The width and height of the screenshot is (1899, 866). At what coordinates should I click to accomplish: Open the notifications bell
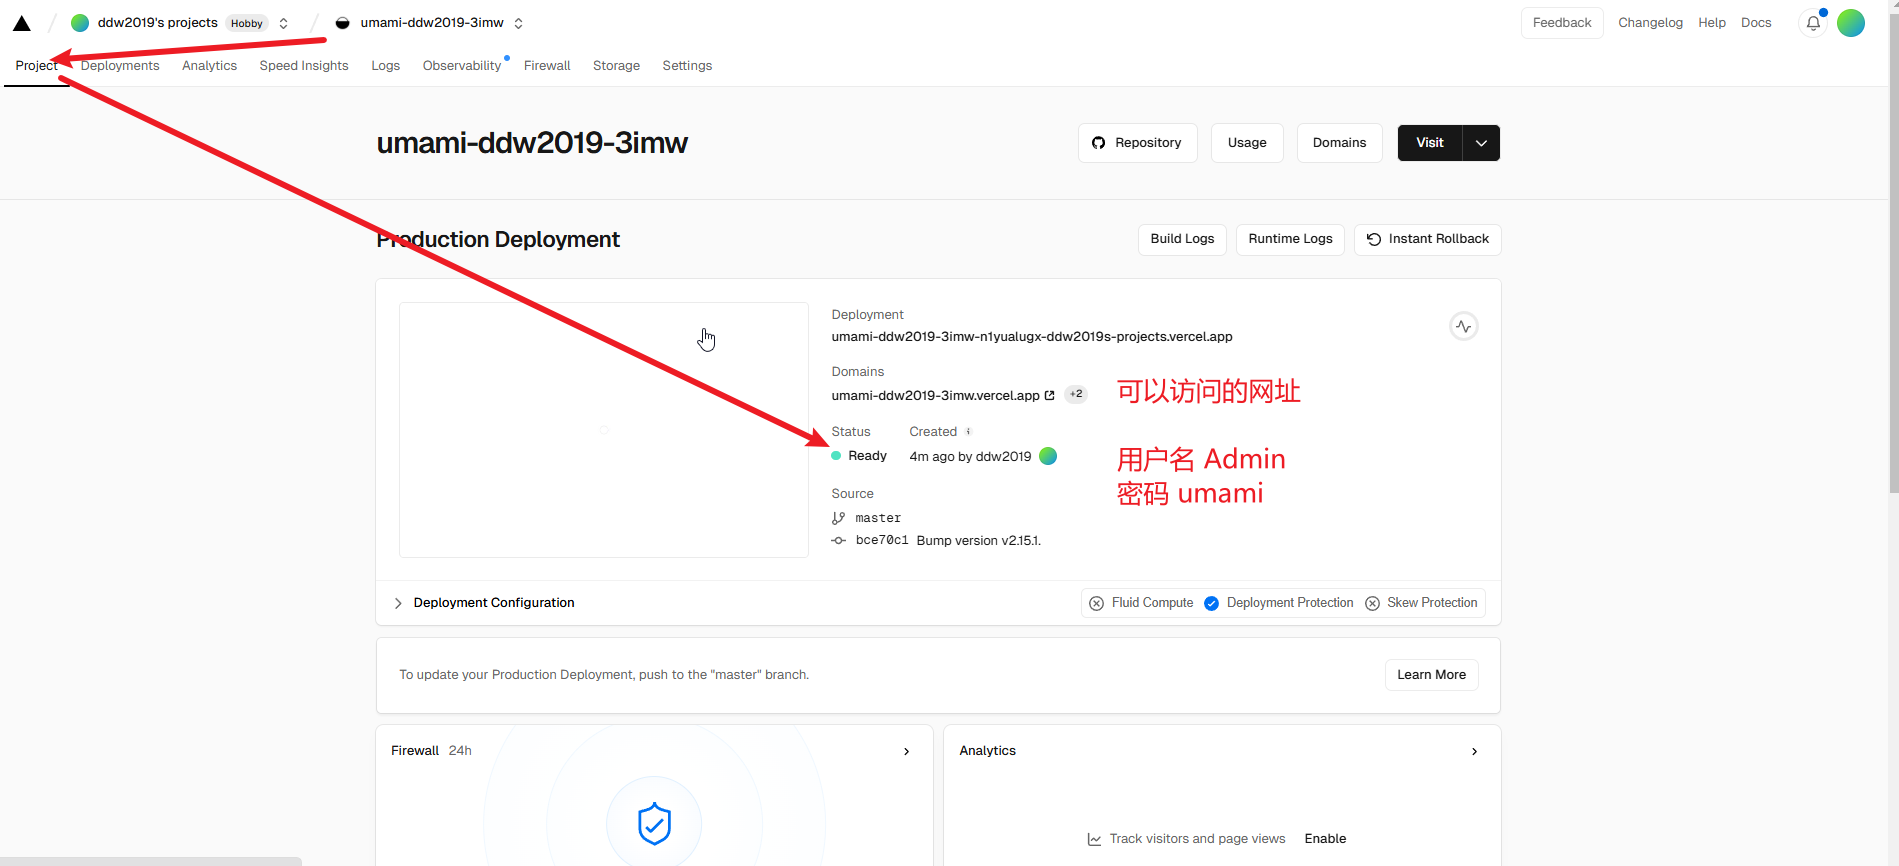pyautogui.click(x=1813, y=23)
